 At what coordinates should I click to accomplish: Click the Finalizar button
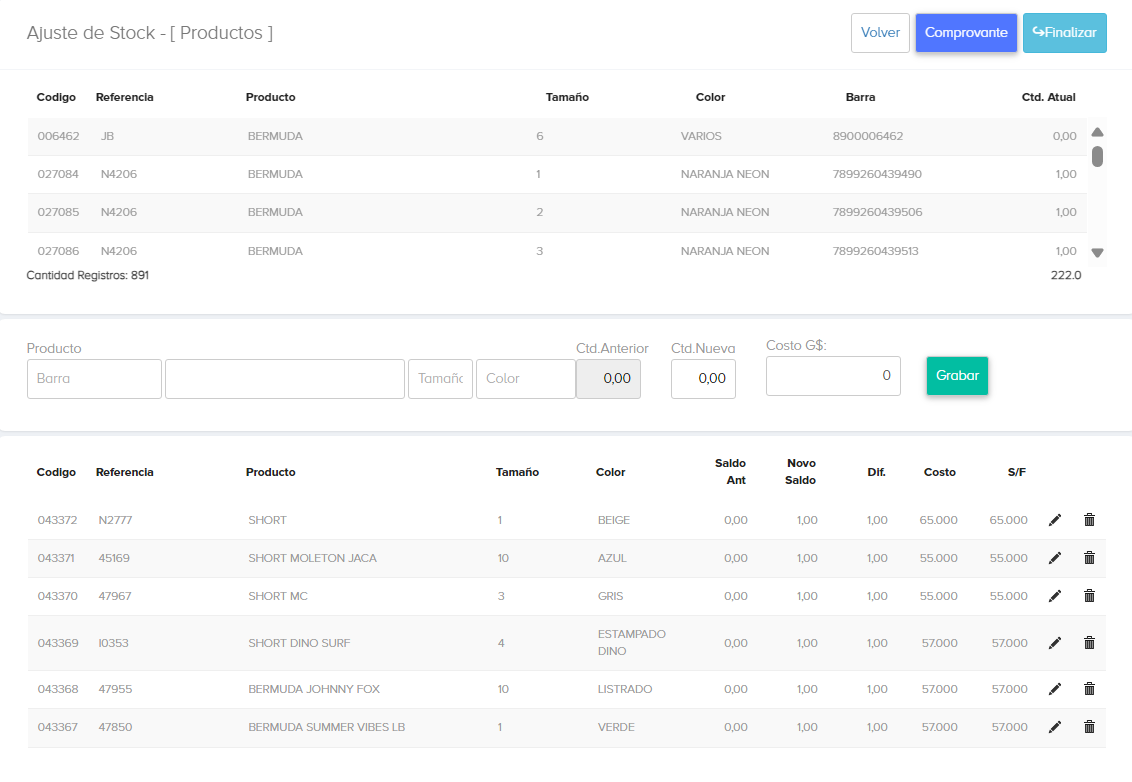click(1064, 33)
